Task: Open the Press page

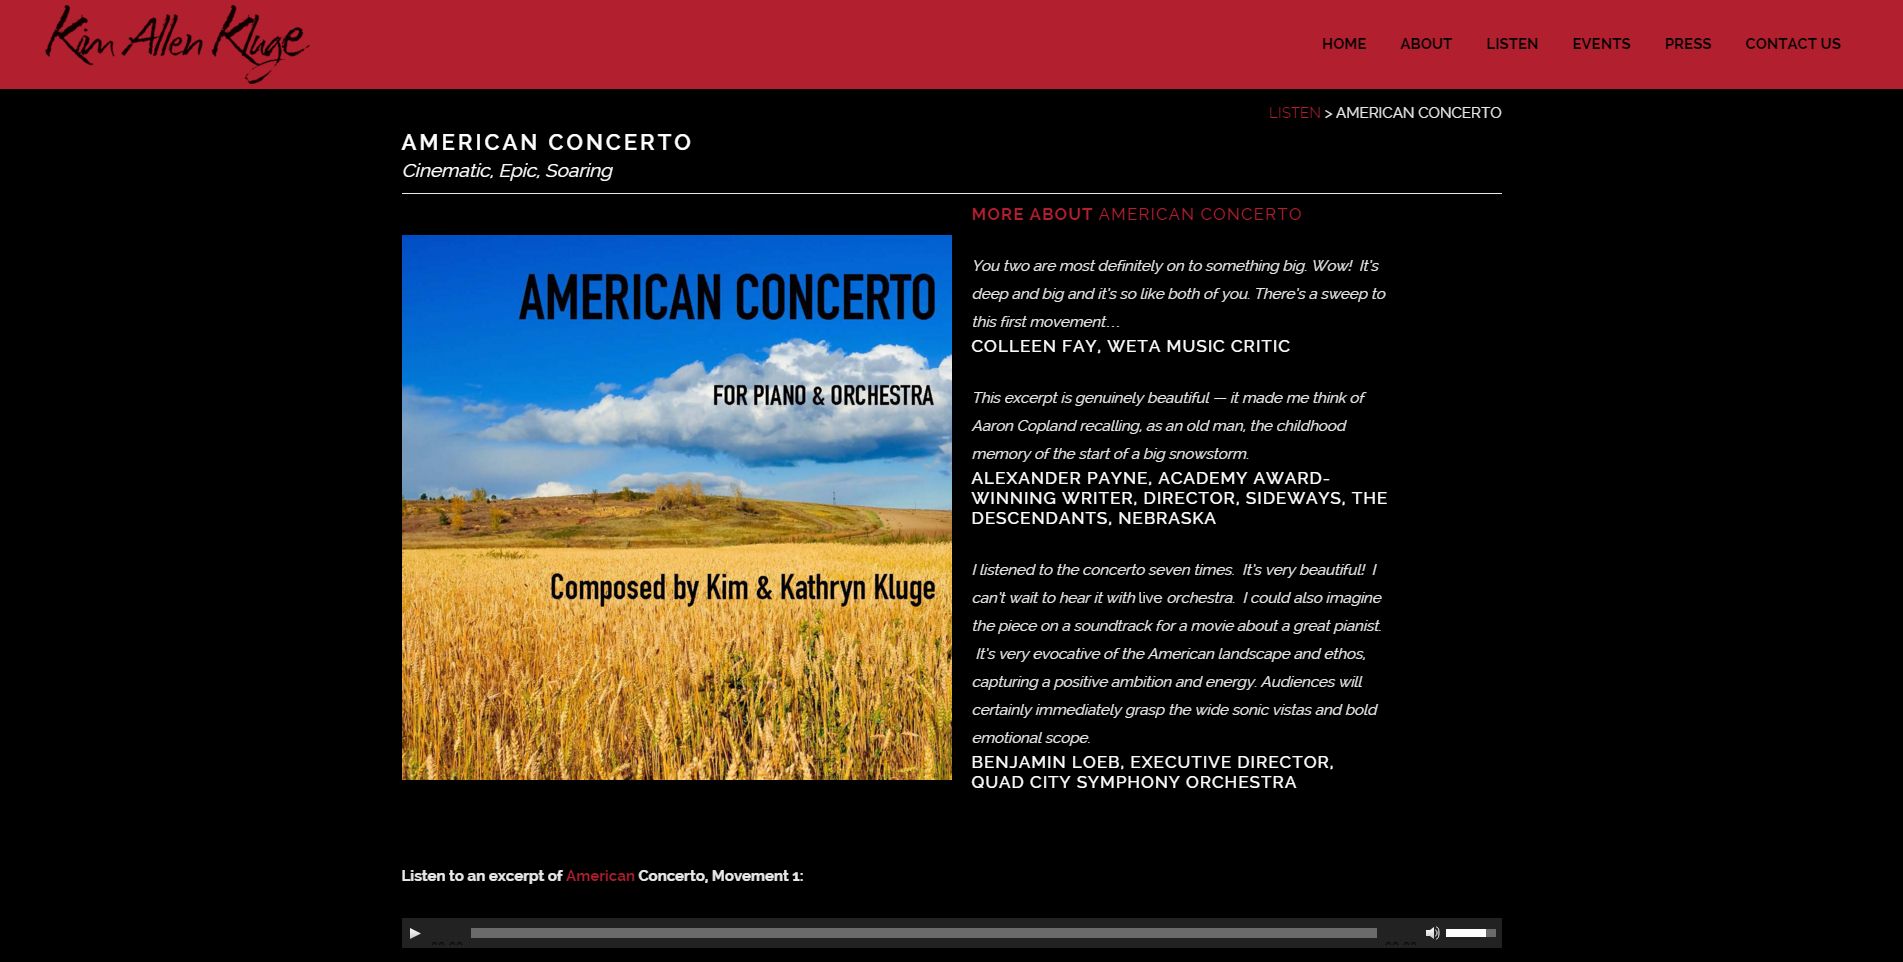Action: coord(1687,44)
